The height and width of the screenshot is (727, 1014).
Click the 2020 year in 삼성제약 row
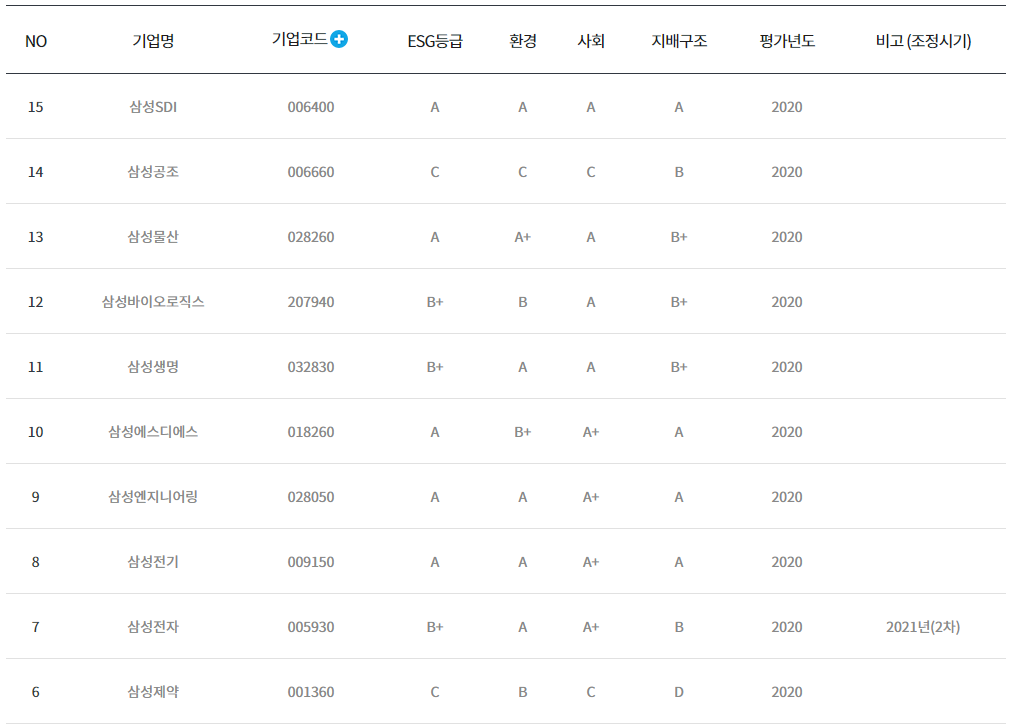[787, 692]
